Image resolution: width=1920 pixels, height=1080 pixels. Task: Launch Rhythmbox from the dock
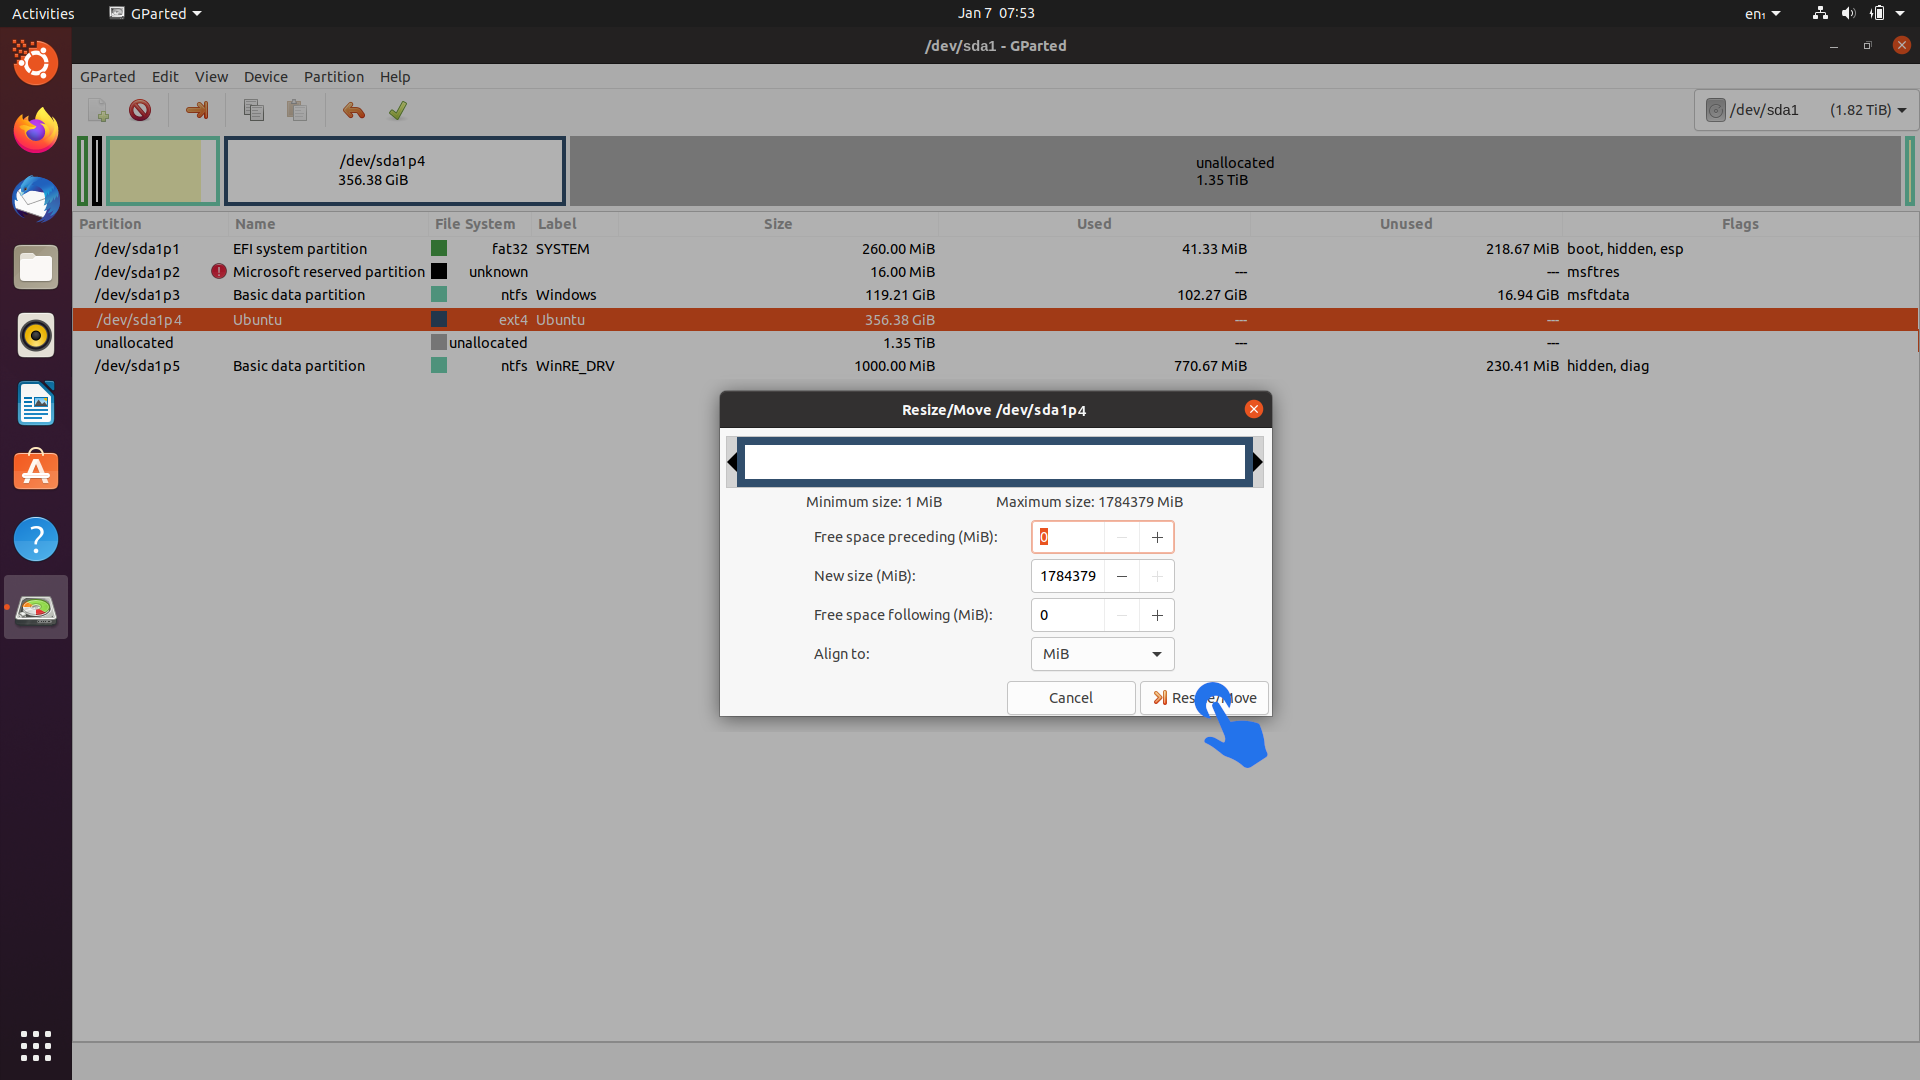36,335
